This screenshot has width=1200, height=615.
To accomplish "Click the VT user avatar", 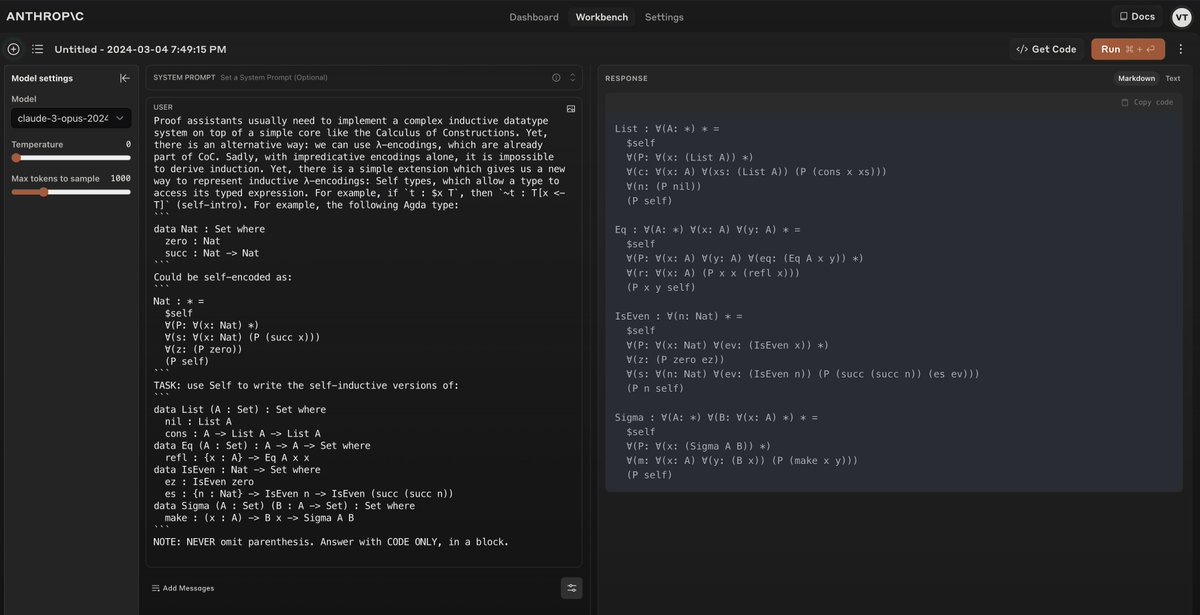I will [1181, 16].
